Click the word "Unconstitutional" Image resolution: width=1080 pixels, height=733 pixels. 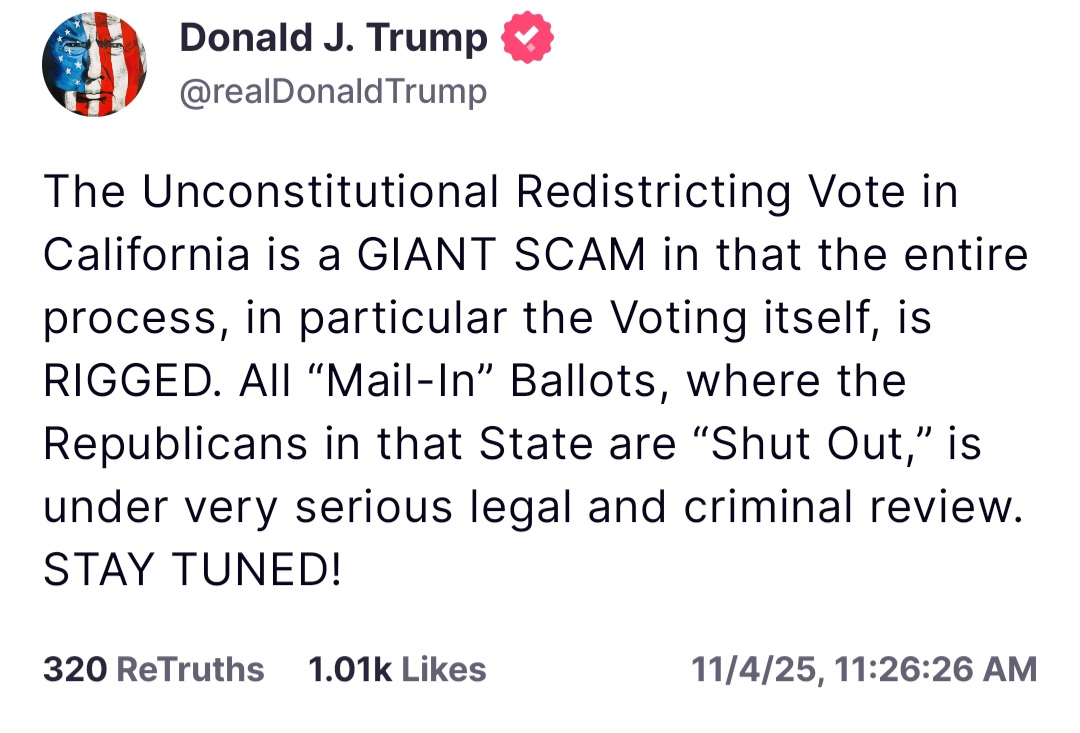click(x=320, y=193)
